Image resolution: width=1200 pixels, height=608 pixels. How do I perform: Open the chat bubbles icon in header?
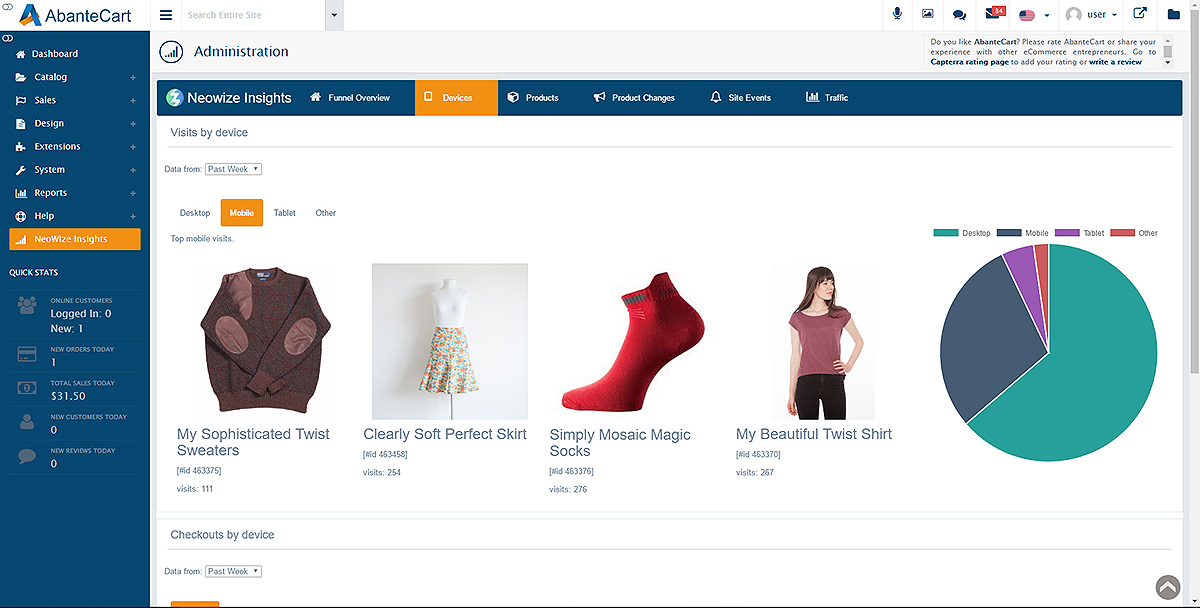(x=959, y=15)
